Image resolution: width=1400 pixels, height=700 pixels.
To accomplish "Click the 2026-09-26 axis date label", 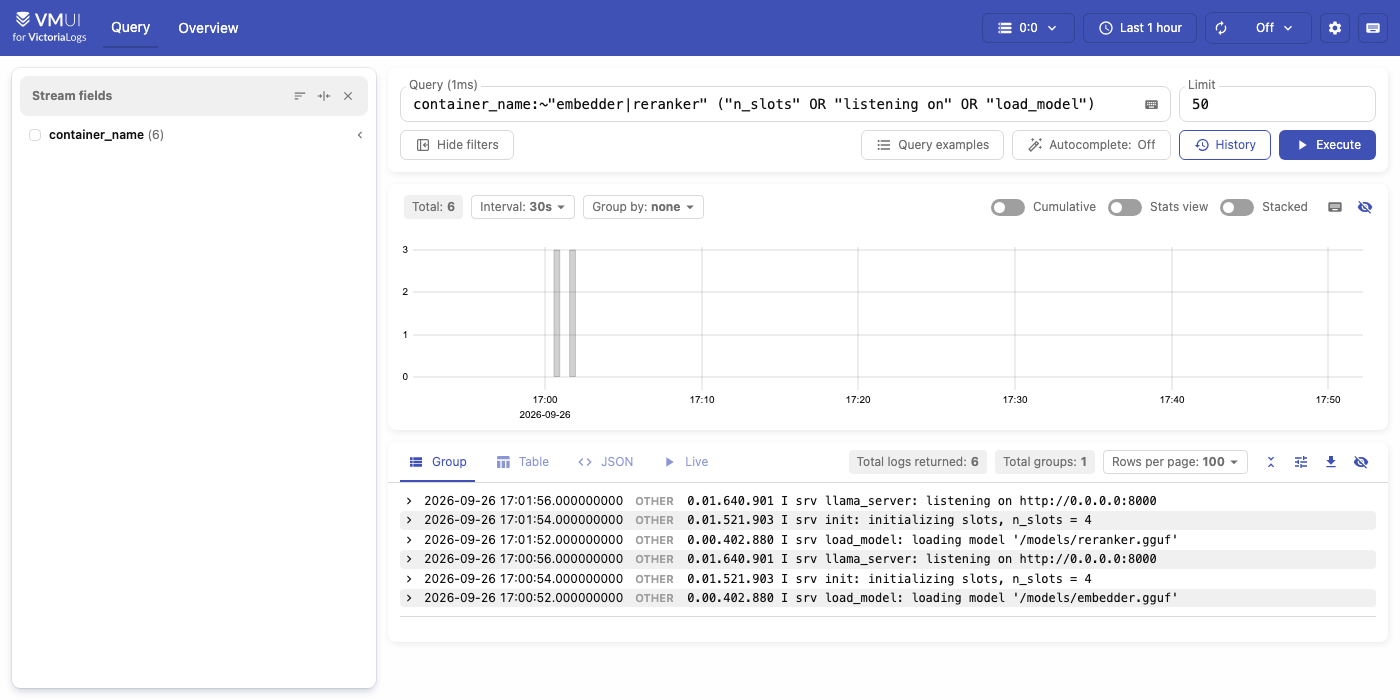I will (545, 414).
